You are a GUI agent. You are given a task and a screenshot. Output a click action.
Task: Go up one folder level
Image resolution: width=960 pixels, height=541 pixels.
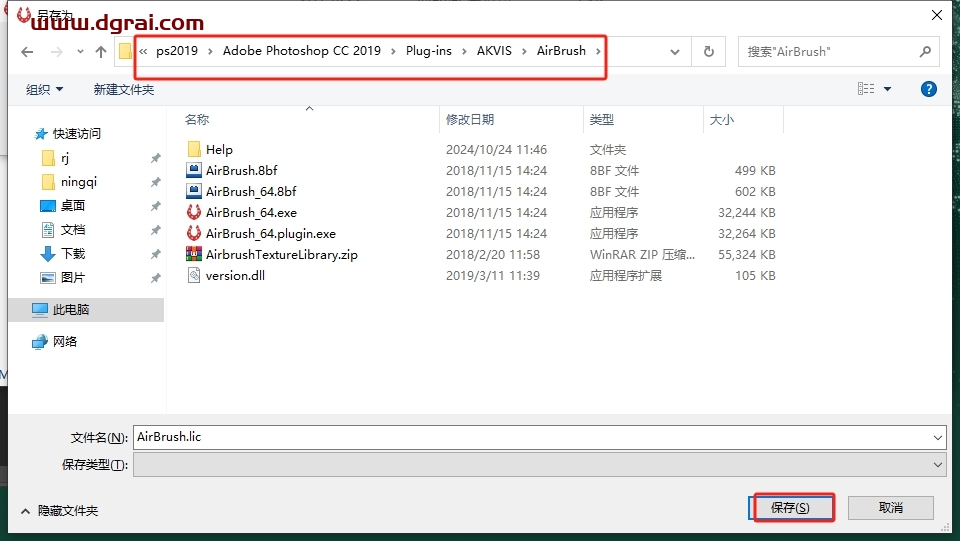pos(101,52)
